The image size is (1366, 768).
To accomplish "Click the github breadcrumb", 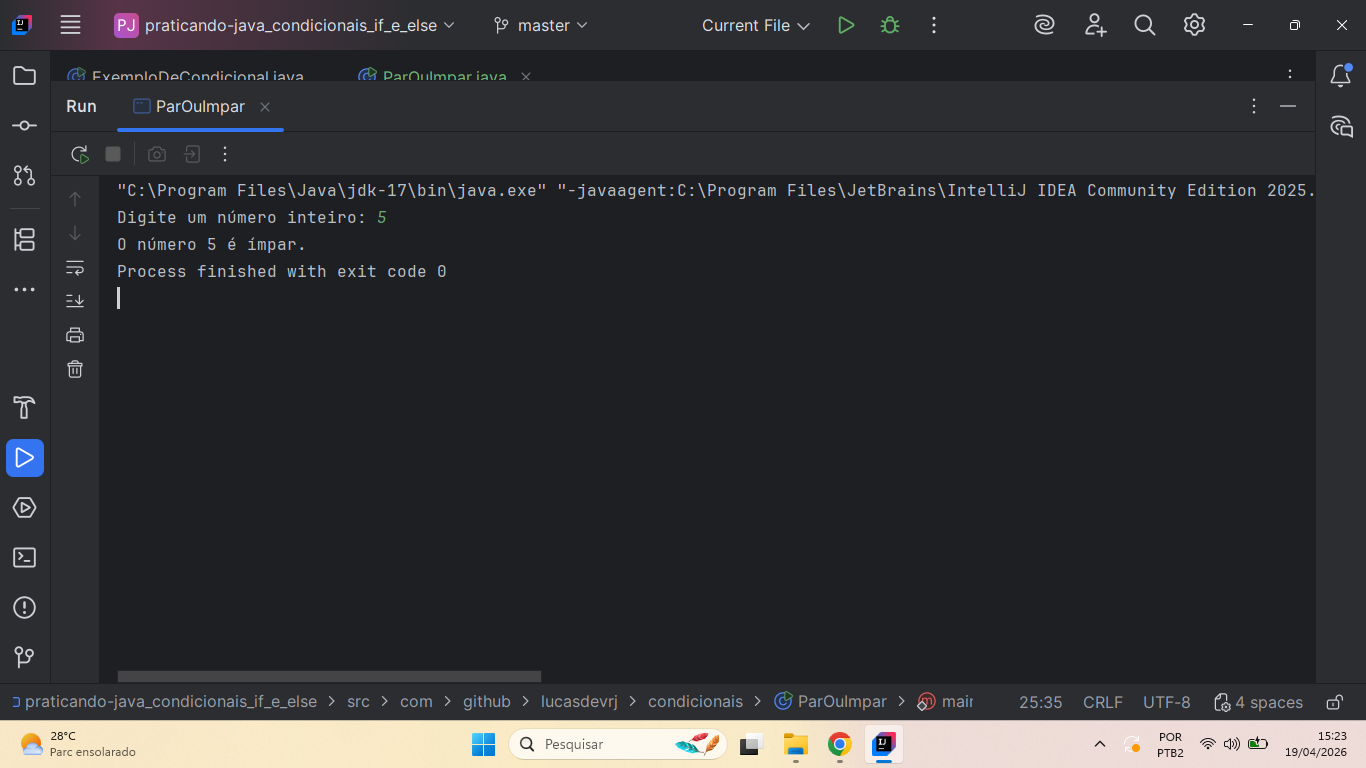I will pyautogui.click(x=487, y=702).
